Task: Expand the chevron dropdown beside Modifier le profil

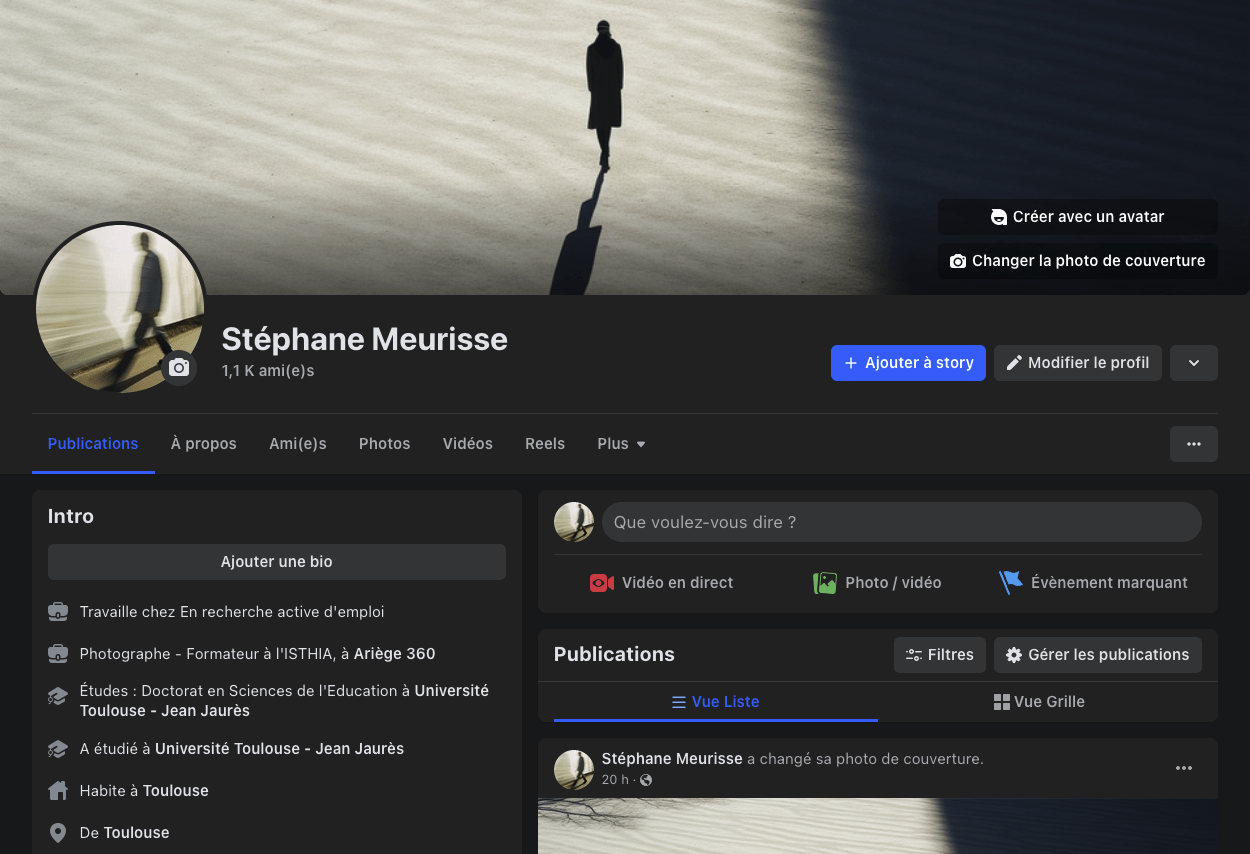Action: [1194, 363]
